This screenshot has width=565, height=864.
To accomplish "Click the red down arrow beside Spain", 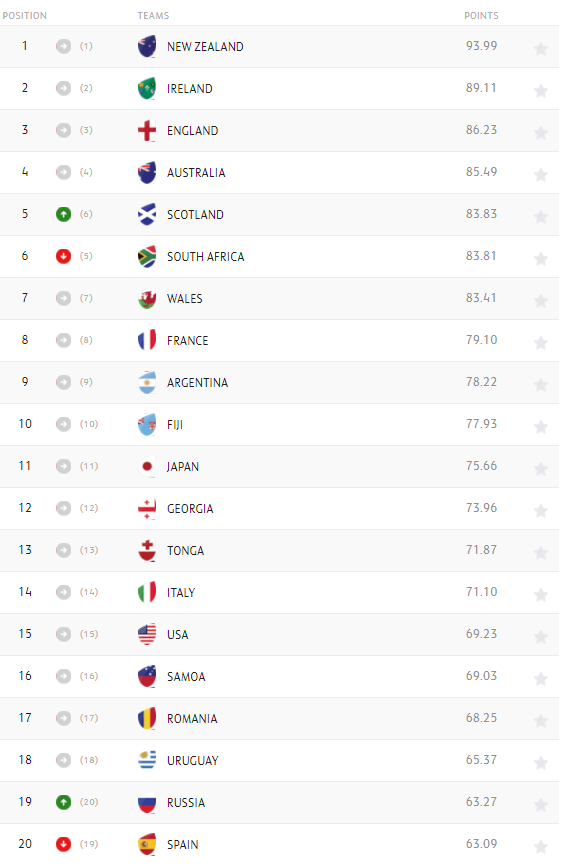I will (x=63, y=844).
